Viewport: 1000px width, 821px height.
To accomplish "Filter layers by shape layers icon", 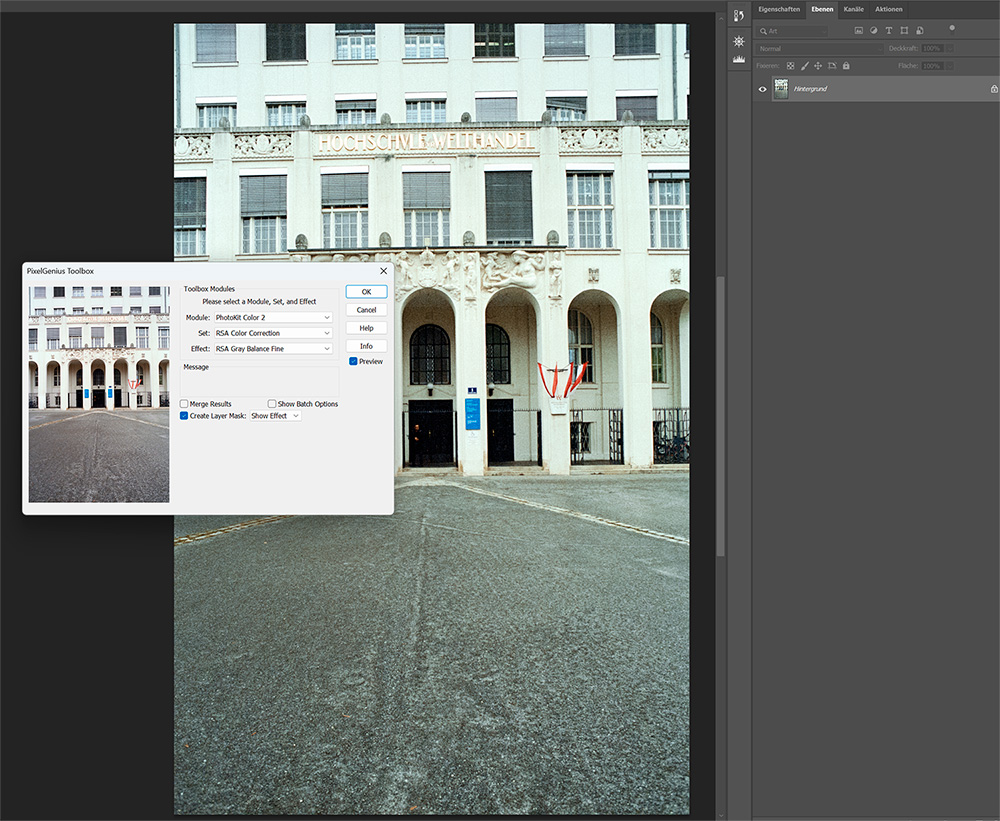I will (x=904, y=31).
